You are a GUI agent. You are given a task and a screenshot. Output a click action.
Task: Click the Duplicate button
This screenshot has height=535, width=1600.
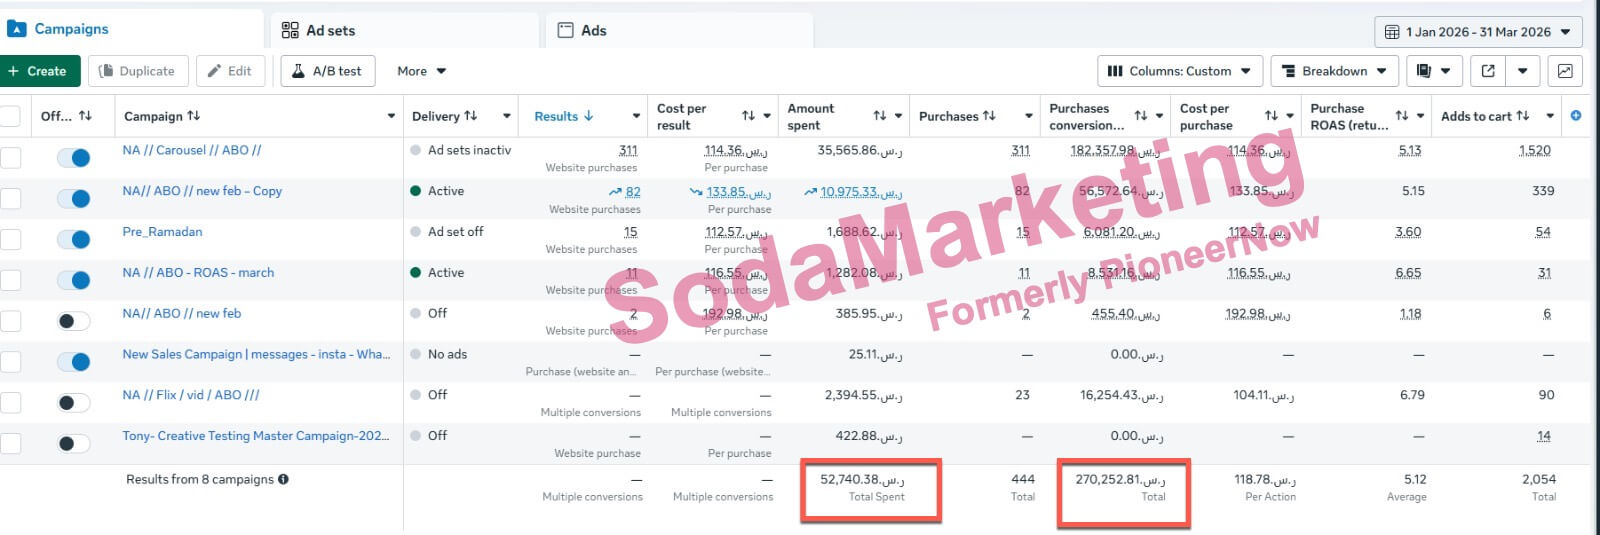click(137, 71)
